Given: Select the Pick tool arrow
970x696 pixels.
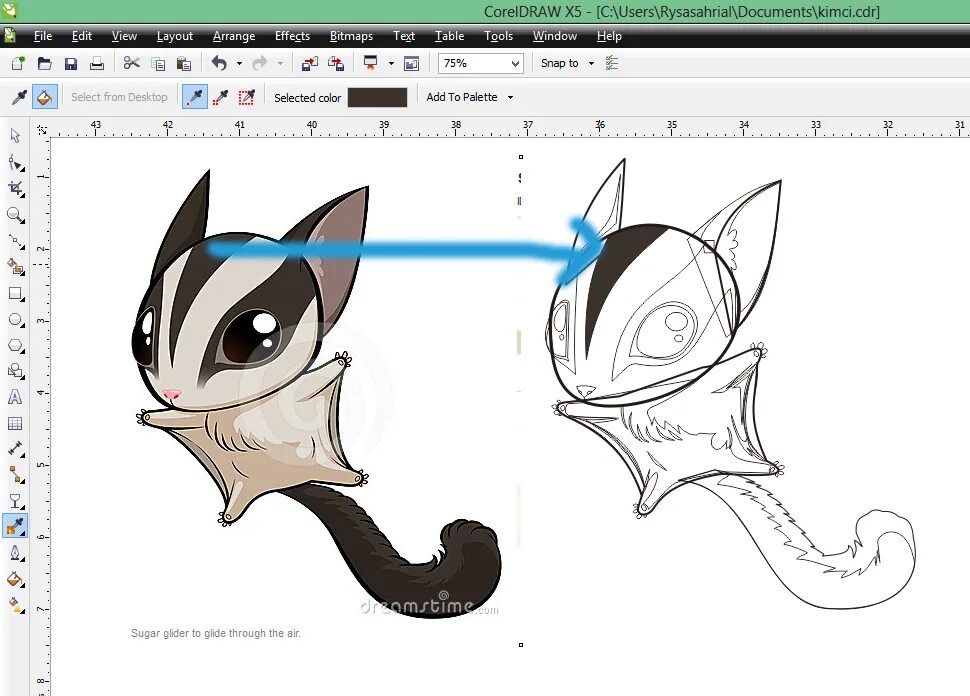Looking at the screenshot, I should 15,135.
